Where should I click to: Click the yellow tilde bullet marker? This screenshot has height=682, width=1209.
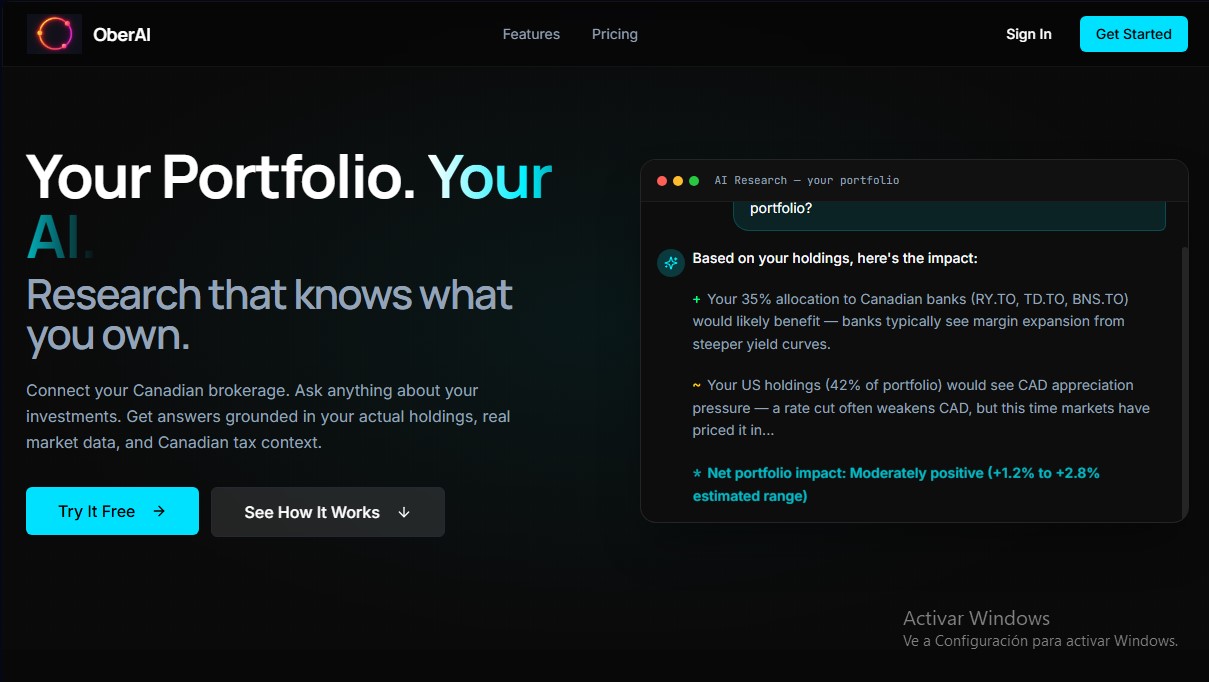[x=697, y=385]
